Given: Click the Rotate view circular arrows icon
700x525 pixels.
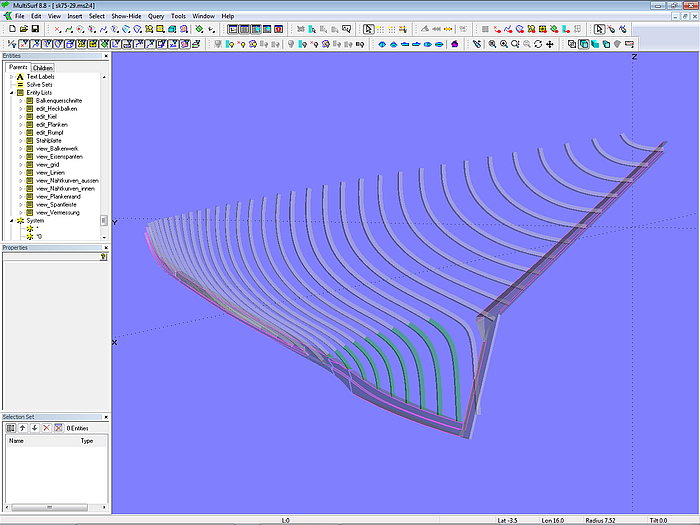Looking at the screenshot, I should pos(538,44).
